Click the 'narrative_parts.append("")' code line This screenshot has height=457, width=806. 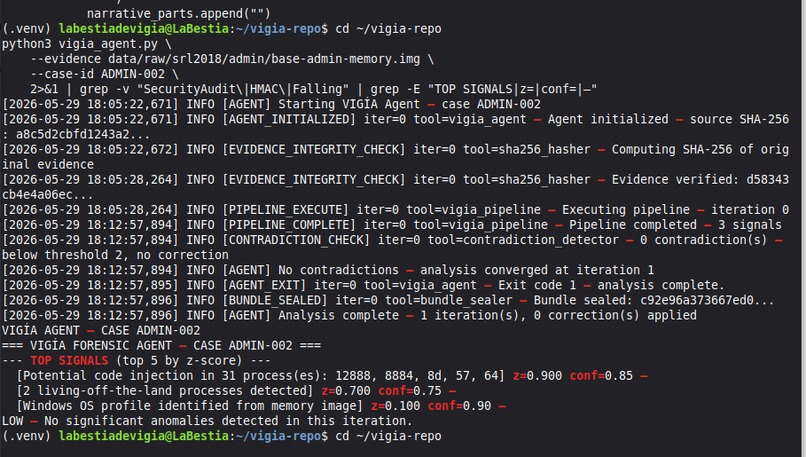pos(178,13)
